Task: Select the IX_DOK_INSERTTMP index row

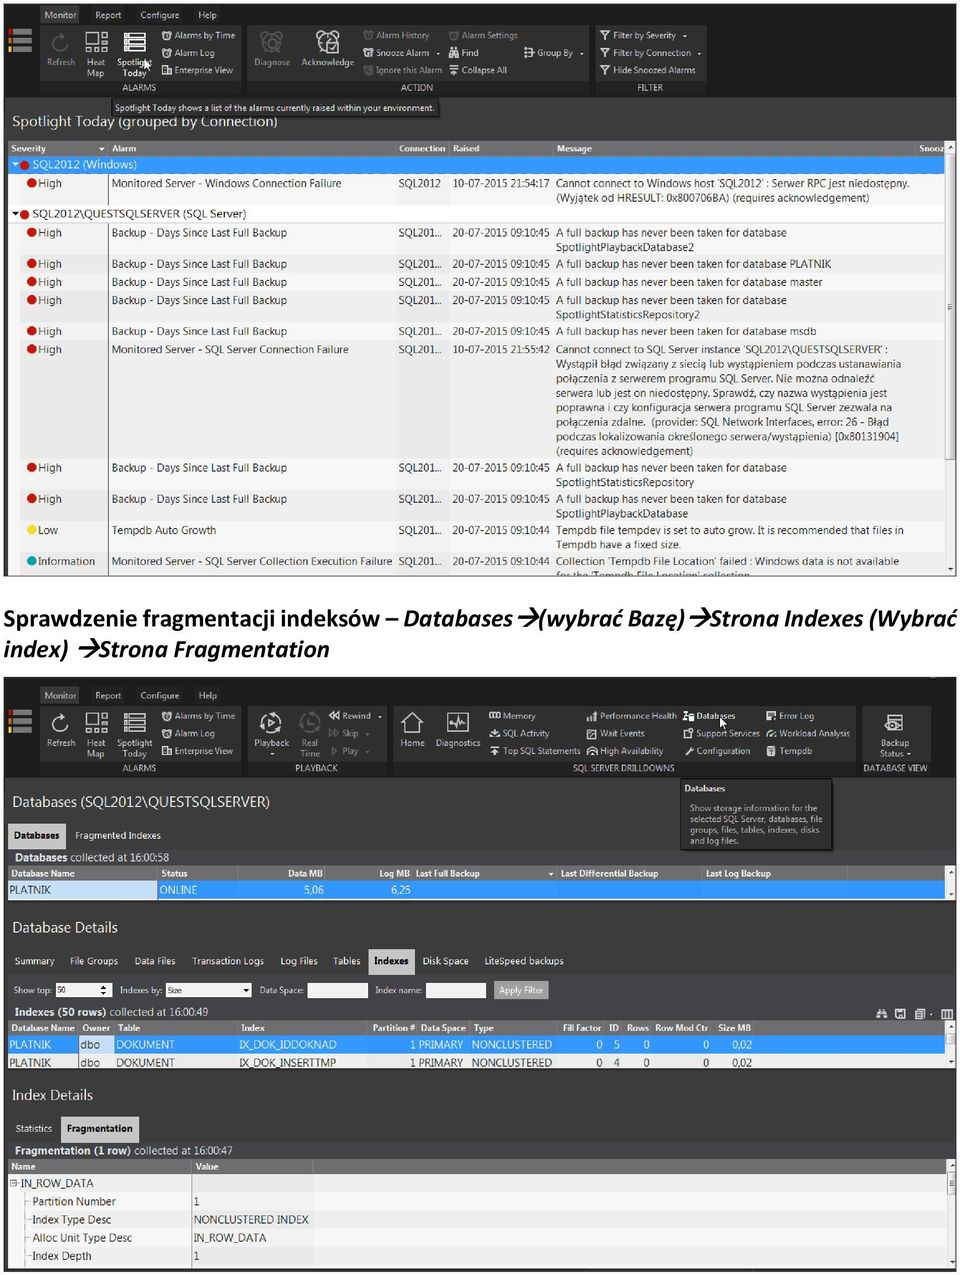Action: (476, 1063)
